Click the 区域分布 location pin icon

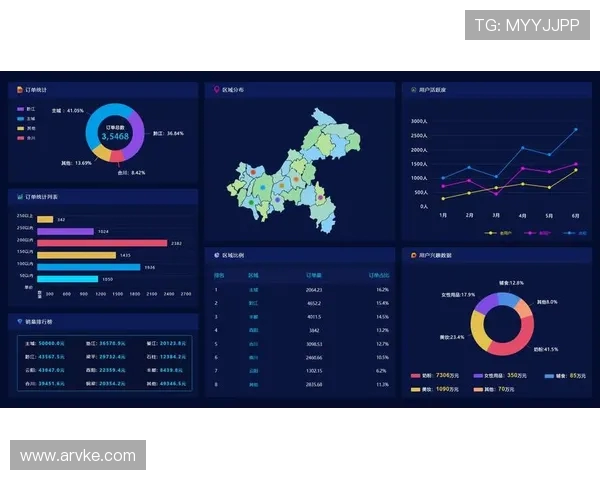(216, 90)
